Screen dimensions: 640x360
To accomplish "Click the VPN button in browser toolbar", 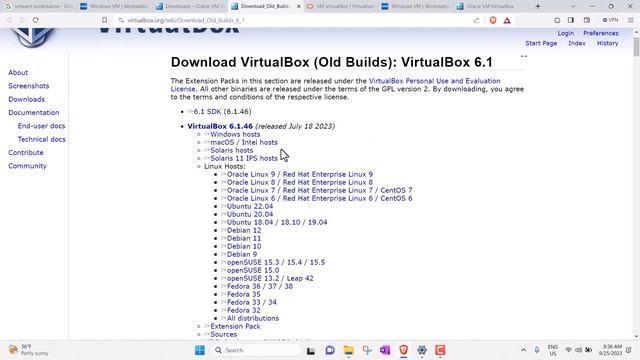I will (610, 20).
